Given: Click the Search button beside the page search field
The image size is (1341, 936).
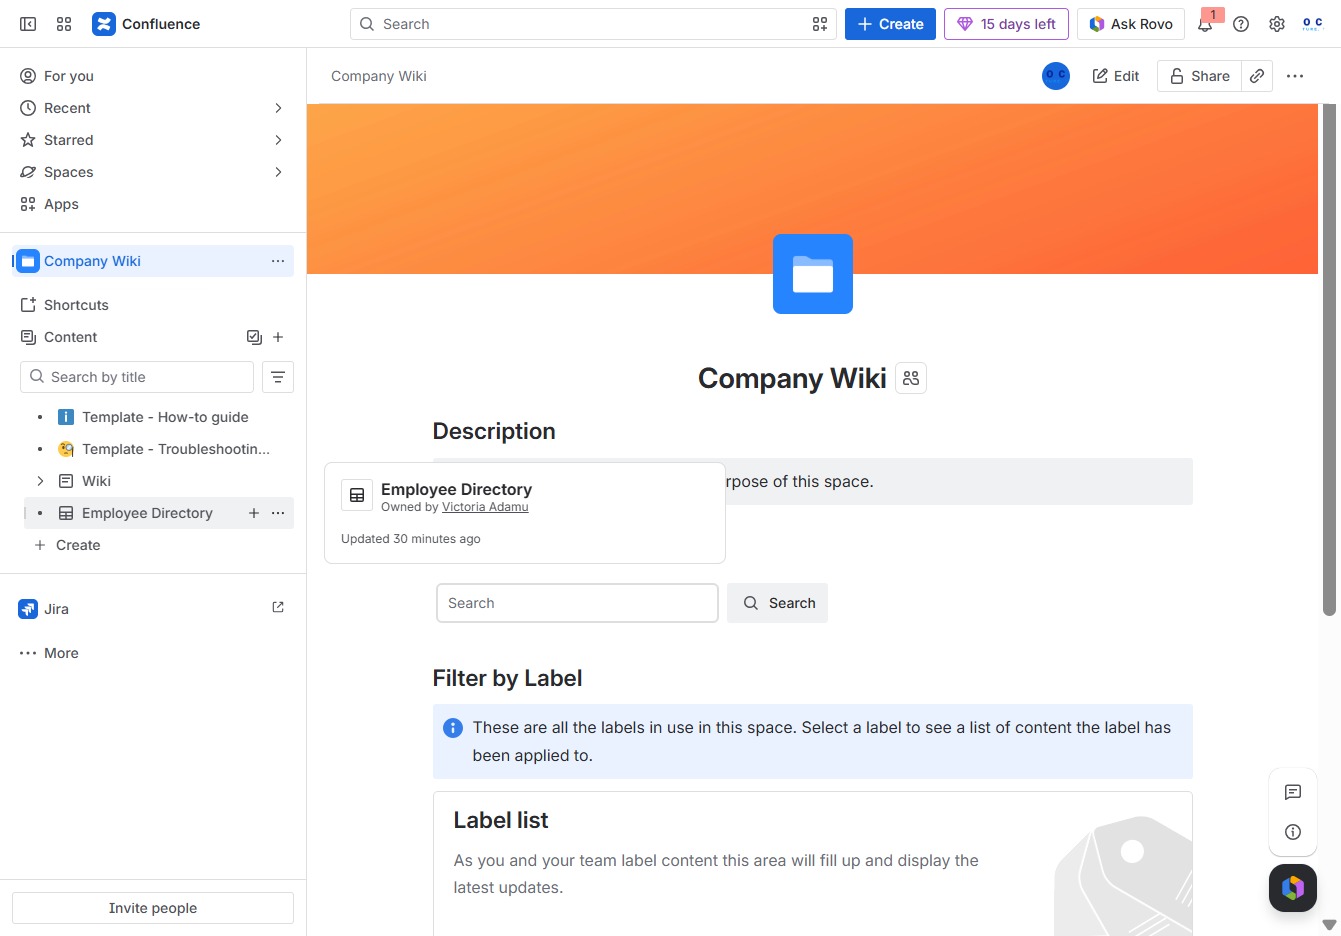Looking at the screenshot, I should 778,603.
